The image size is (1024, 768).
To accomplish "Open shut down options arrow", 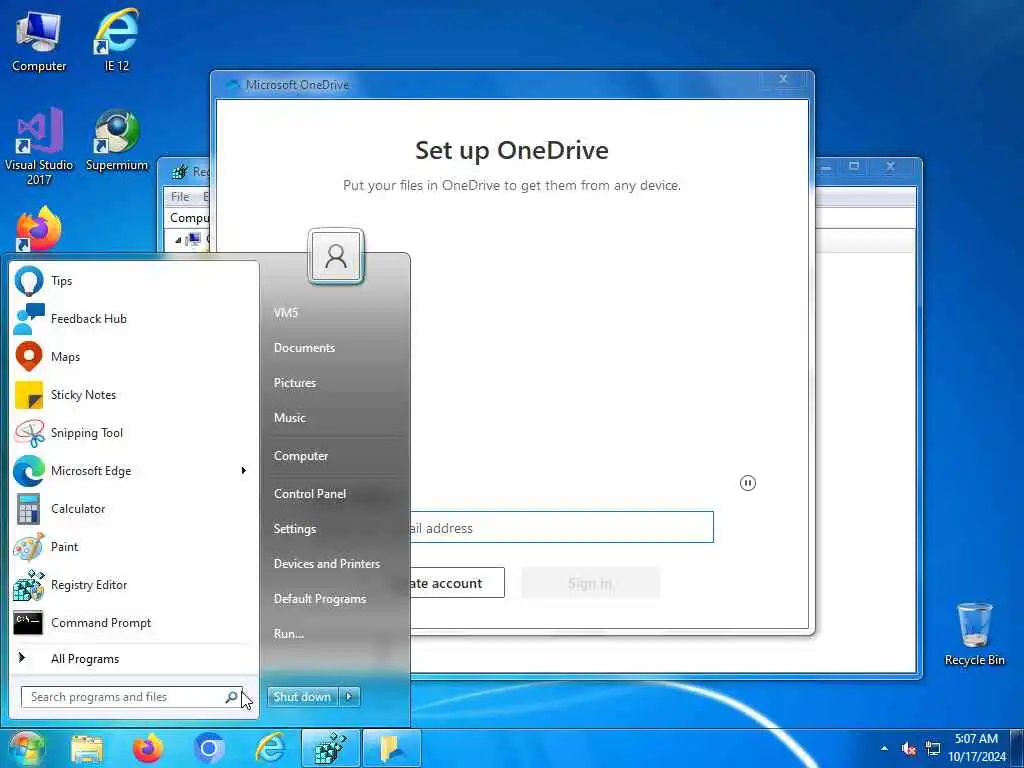I will pyautogui.click(x=349, y=697).
